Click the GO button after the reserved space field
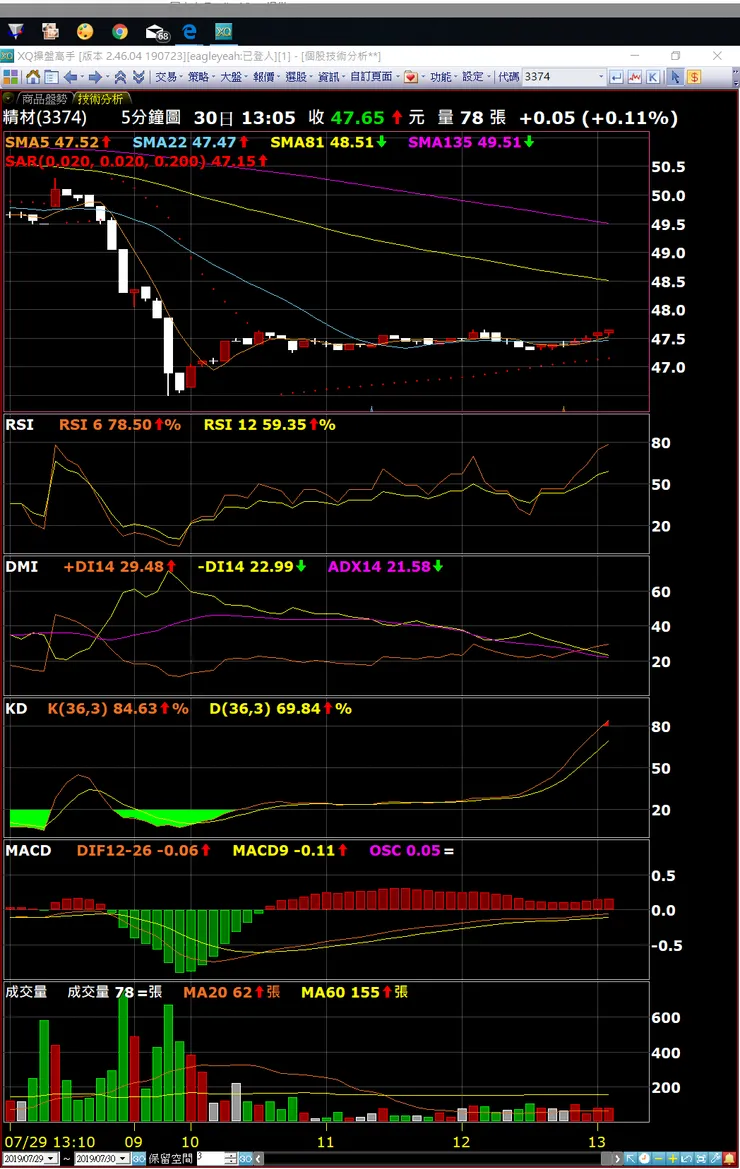Screen dimensions: 740x1169 click(245, 1159)
